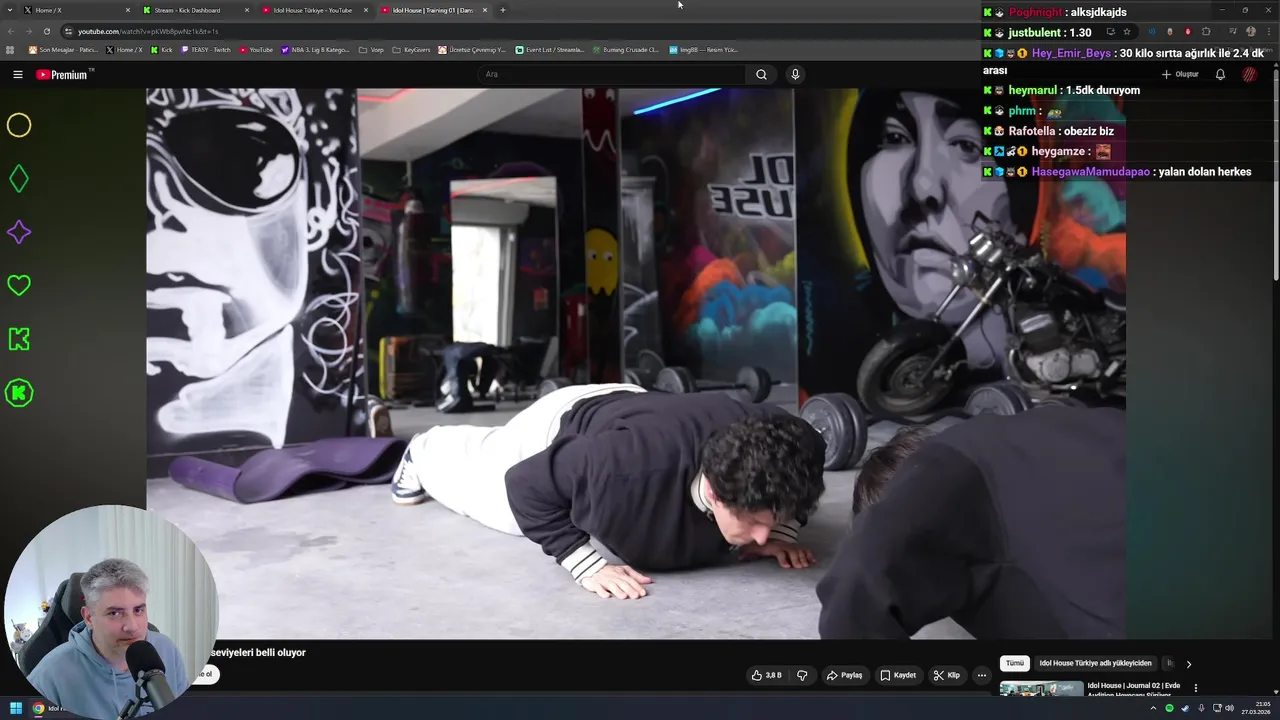Open NBA 3. Lig B Kategorisi bookmark
1280x720 pixels.
[316, 49]
